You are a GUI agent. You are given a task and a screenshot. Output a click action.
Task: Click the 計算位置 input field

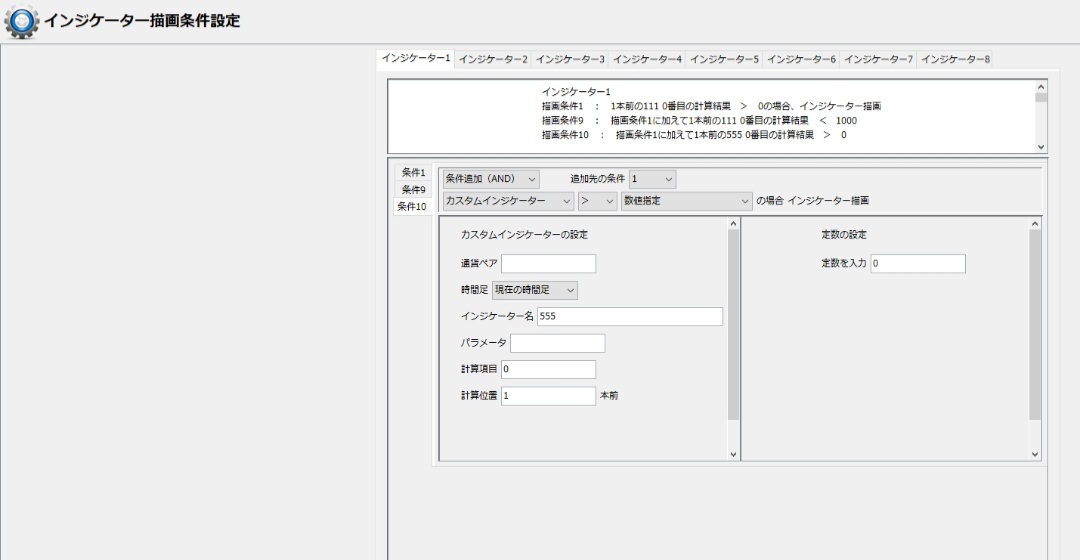point(548,396)
